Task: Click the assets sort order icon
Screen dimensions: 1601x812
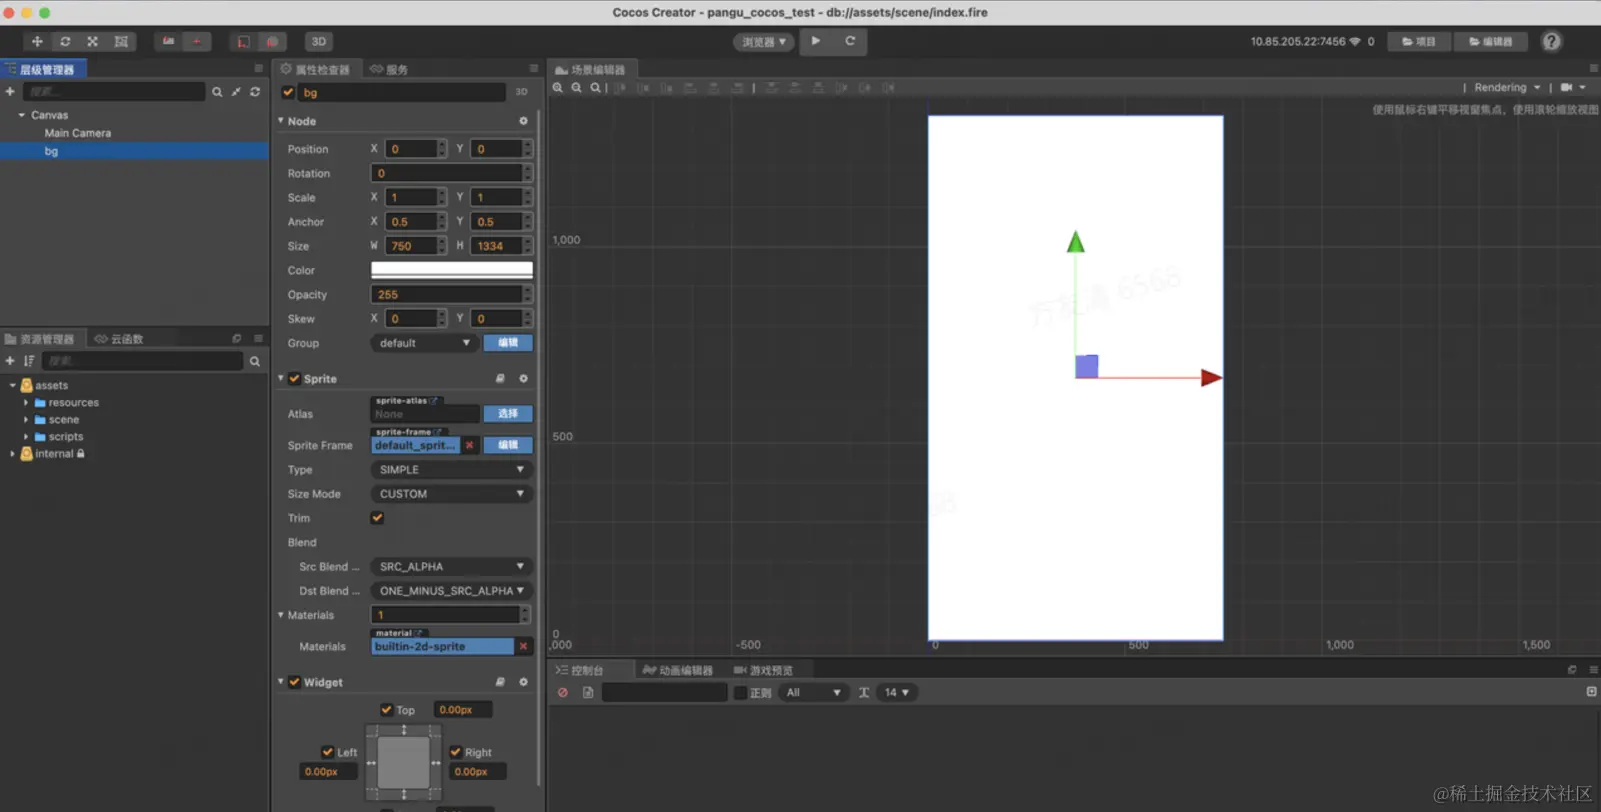Action: (x=29, y=361)
